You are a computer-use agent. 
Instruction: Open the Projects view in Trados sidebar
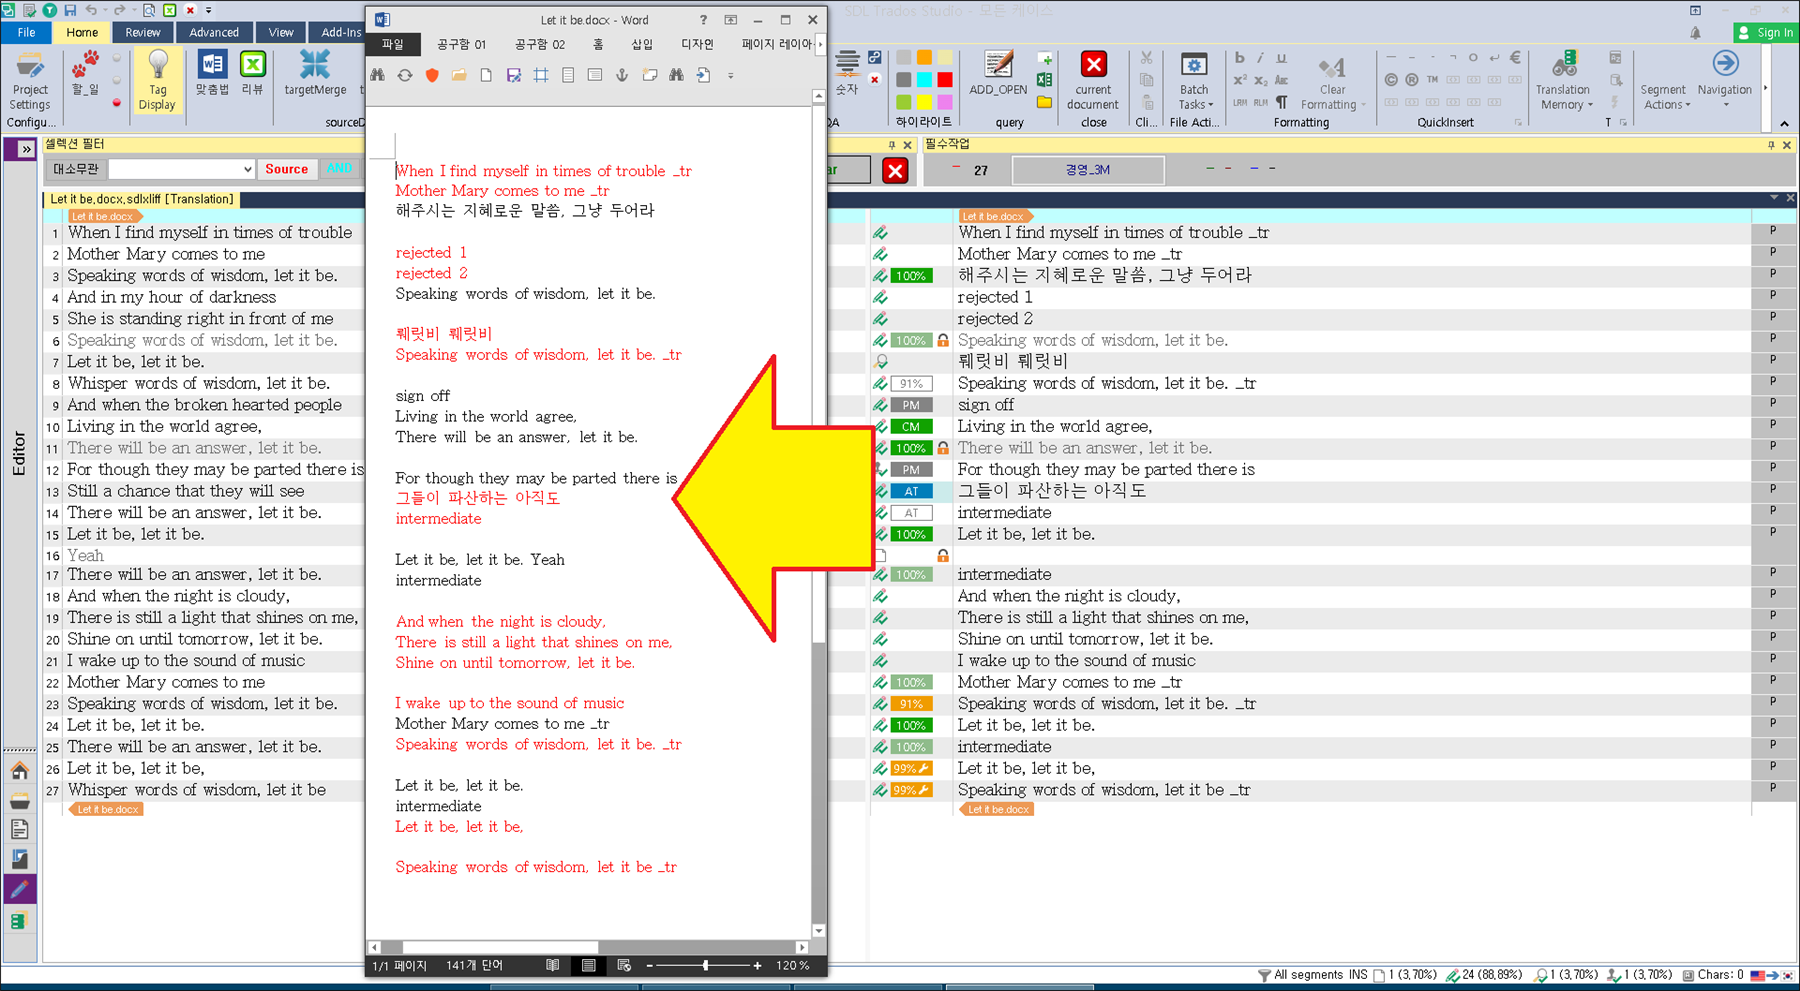click(x=19, y=801)
